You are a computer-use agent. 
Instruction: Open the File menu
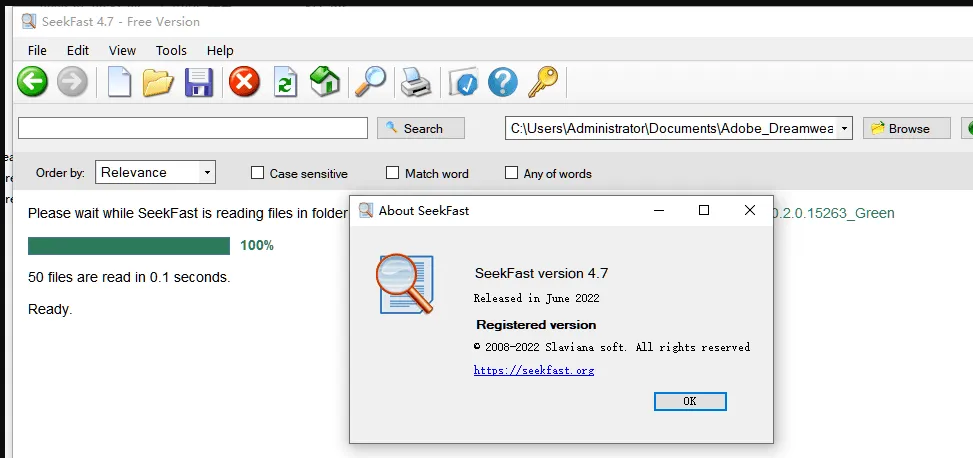click(37, 50)
